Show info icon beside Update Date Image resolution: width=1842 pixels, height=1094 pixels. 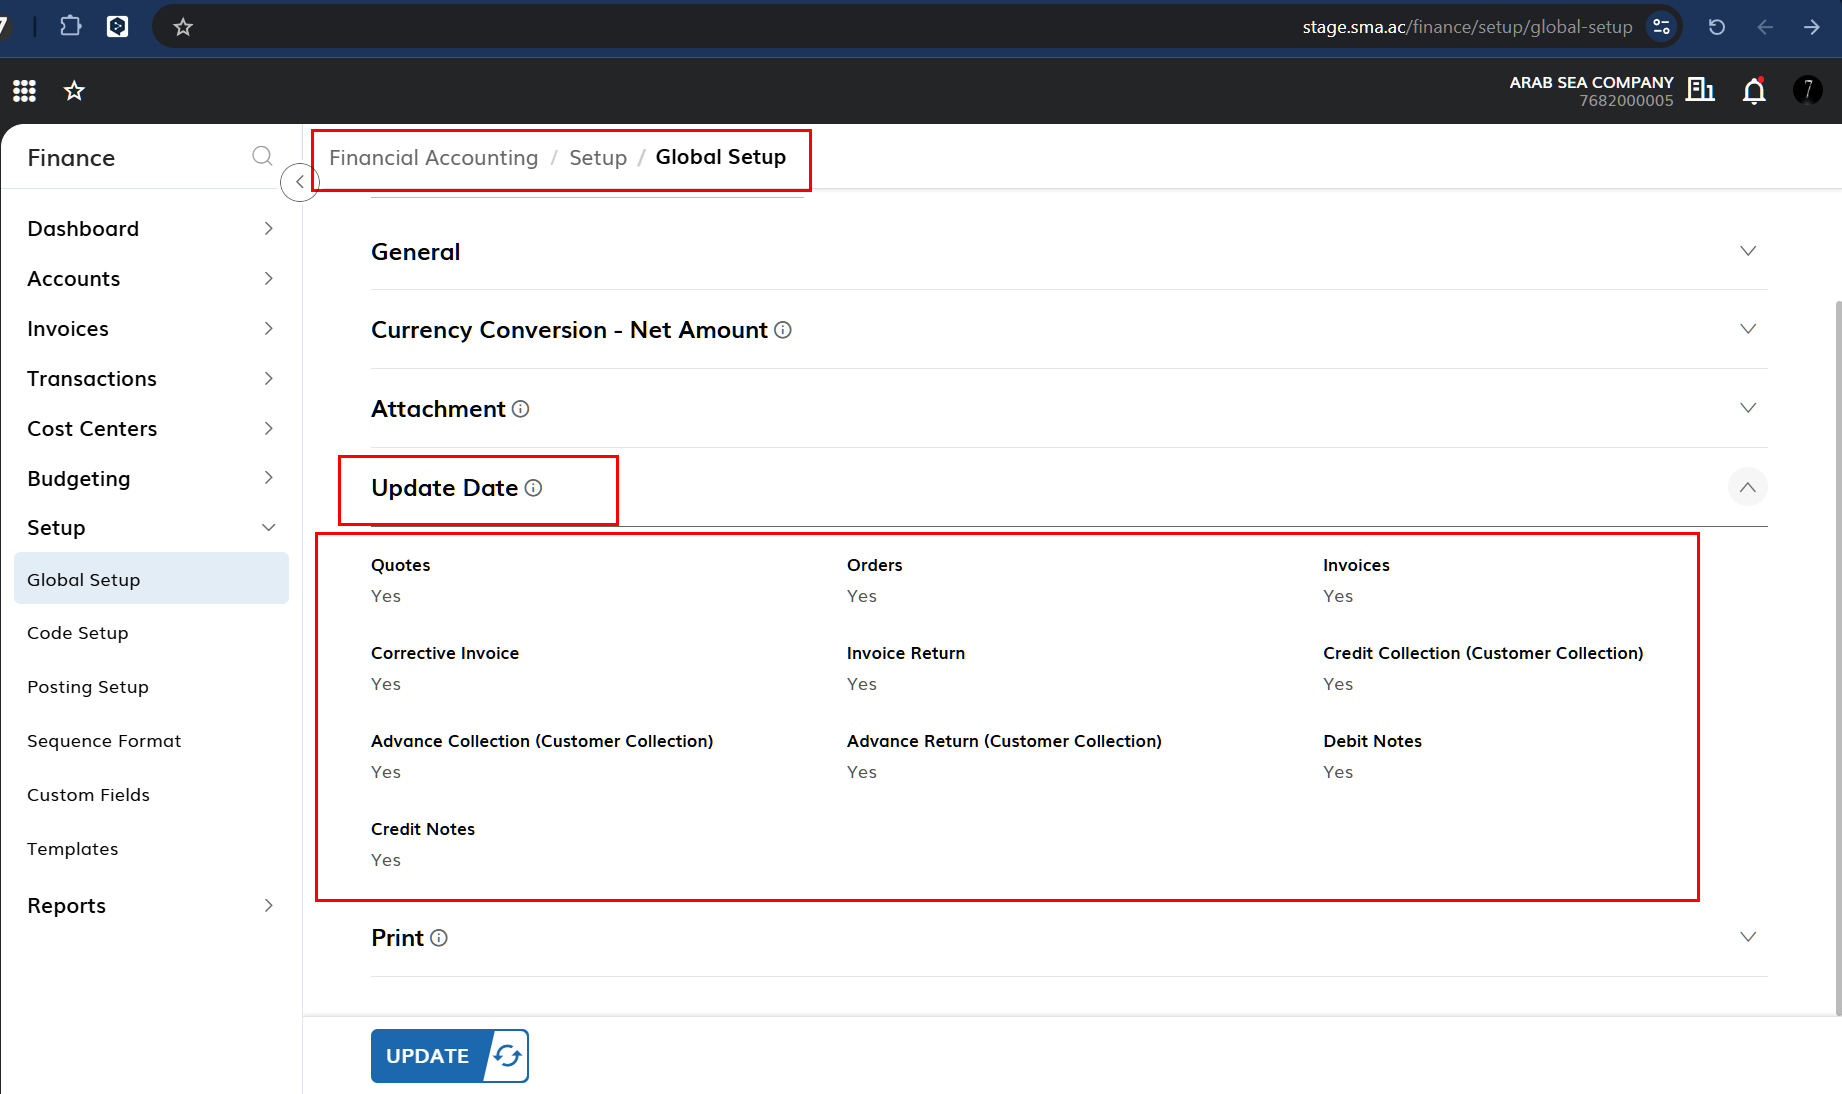[534, 488]
